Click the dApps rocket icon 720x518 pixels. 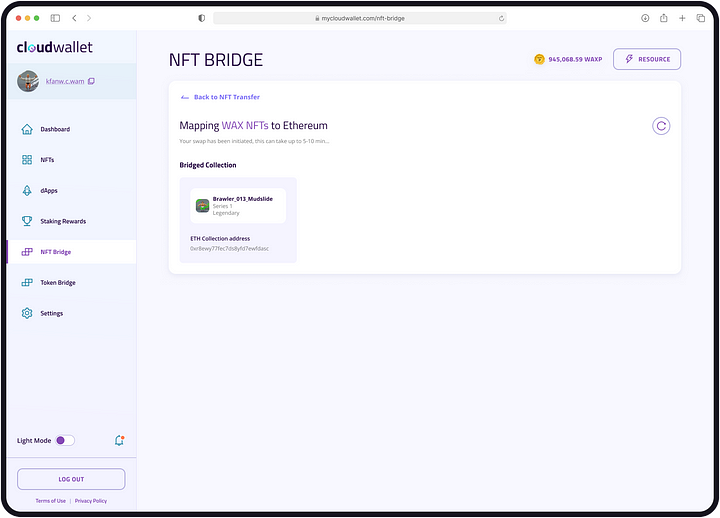tap(27, 191)
